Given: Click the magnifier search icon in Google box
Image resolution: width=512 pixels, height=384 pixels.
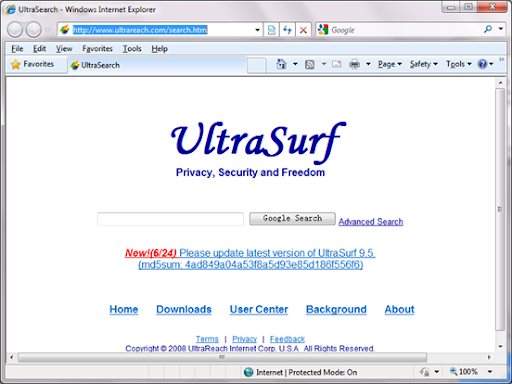Looking at the screenshot, I should coord(488,29).
